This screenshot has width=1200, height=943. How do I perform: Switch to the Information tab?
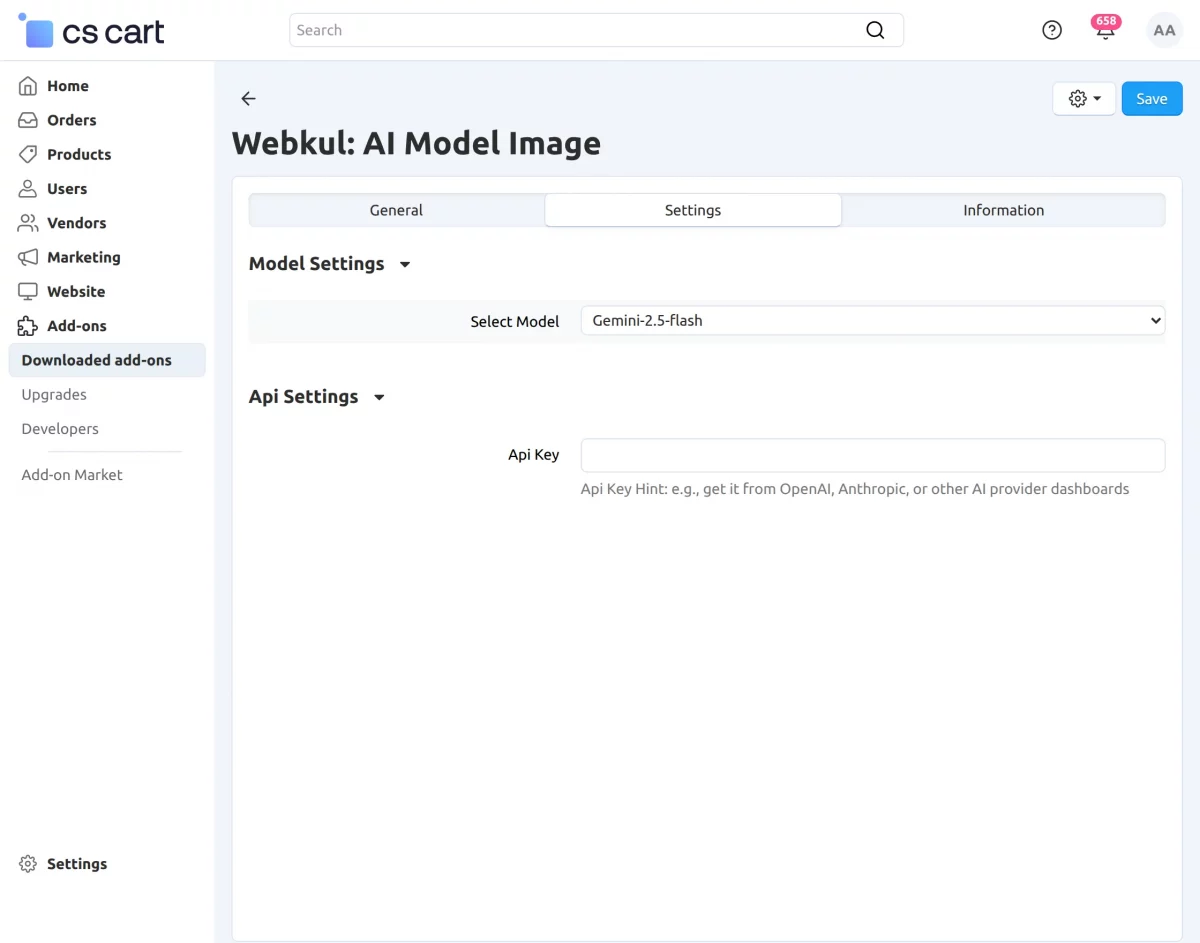(1003, 210)
